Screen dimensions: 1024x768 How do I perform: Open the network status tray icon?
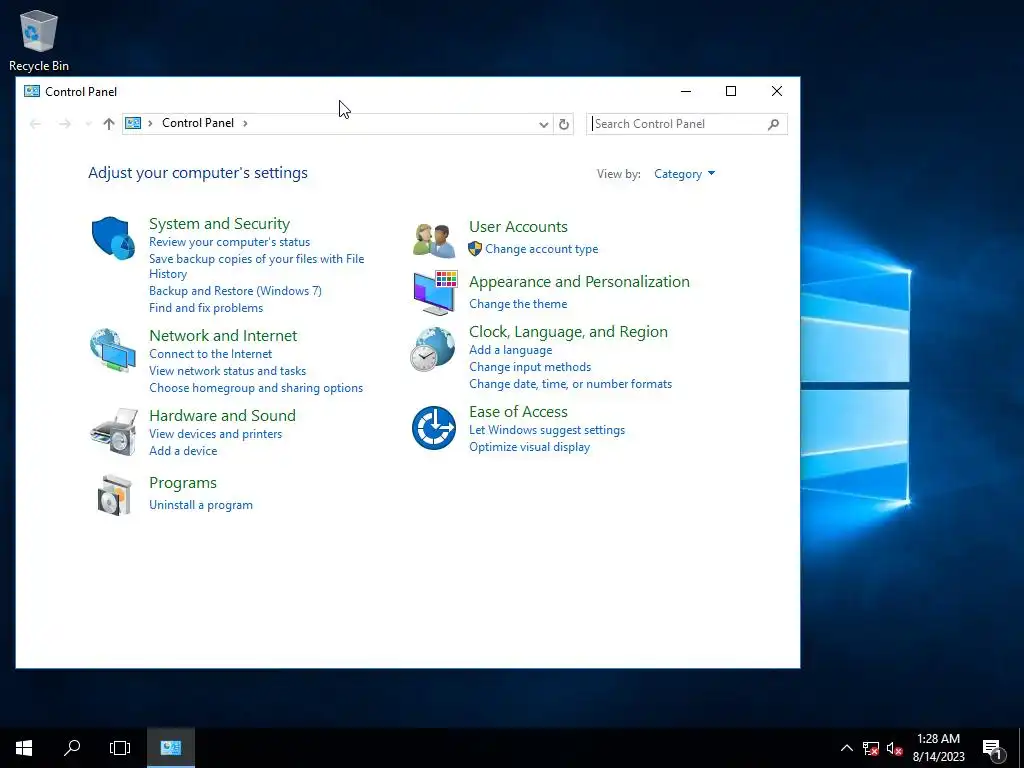coord(871,748)
